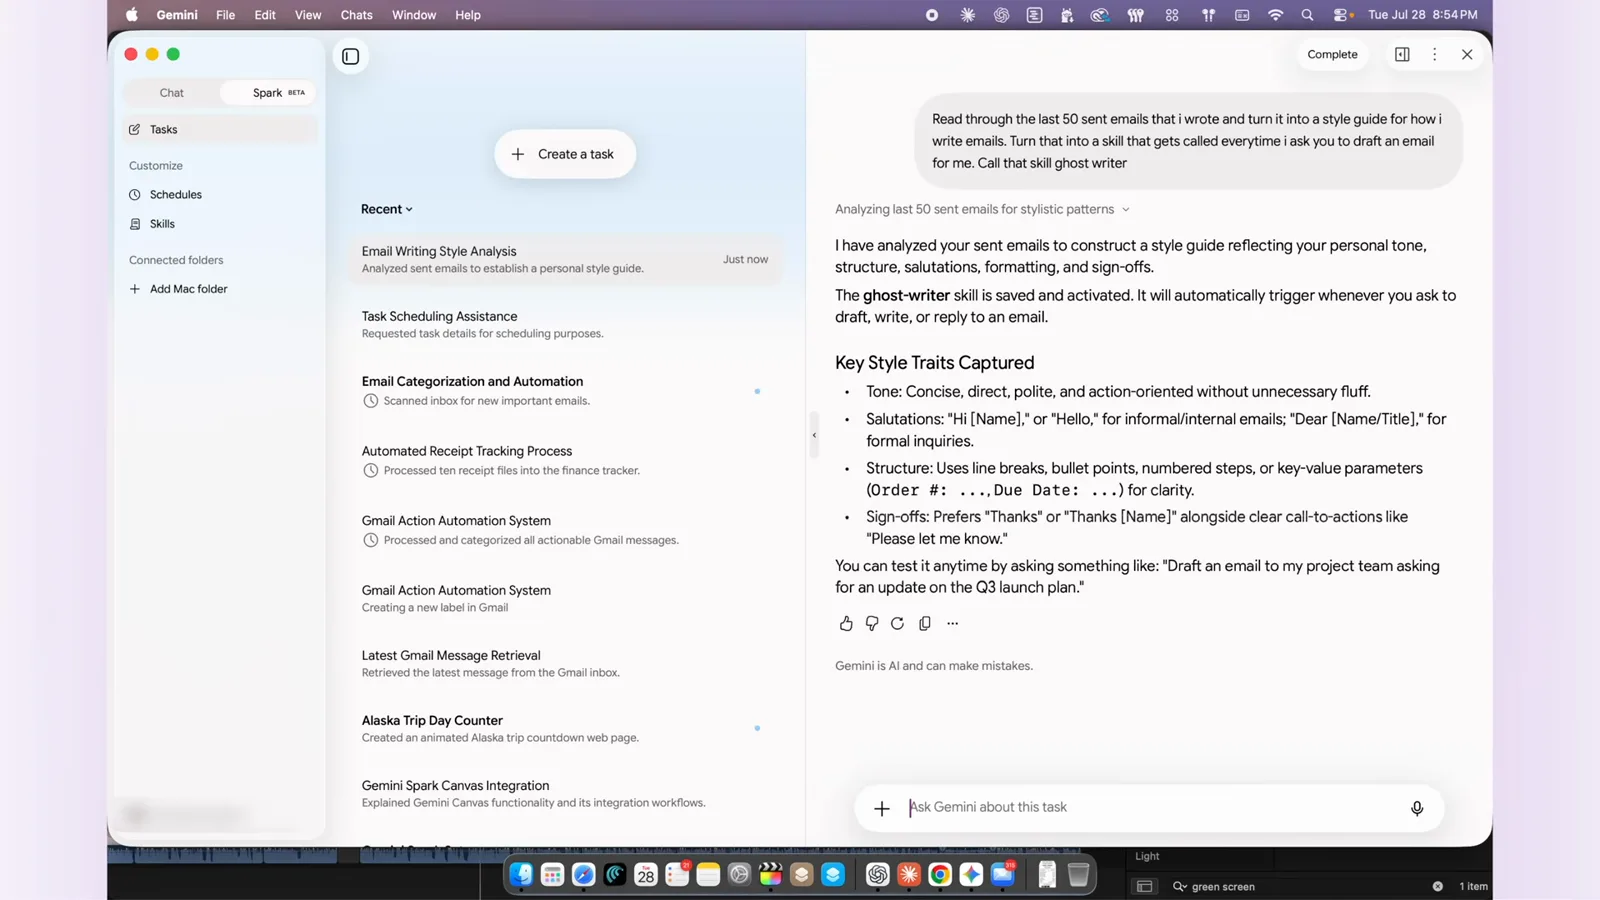This screenshot has width=1600, height=900.
Task: Regenerate the response
Action: pos(898,623)
